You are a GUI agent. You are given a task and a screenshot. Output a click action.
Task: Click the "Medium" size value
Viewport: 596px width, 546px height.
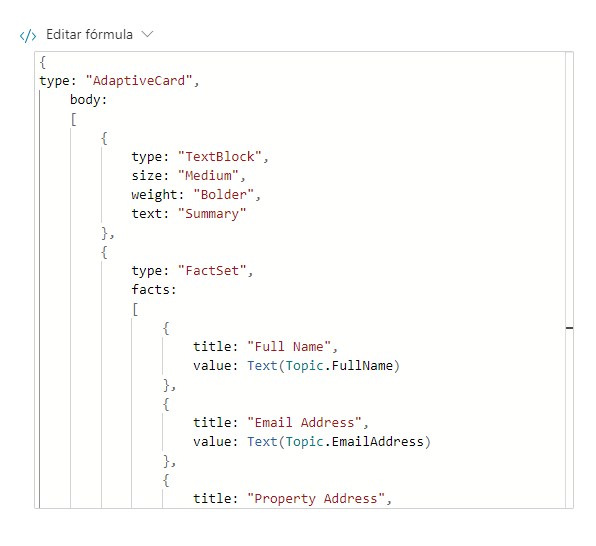208,176
